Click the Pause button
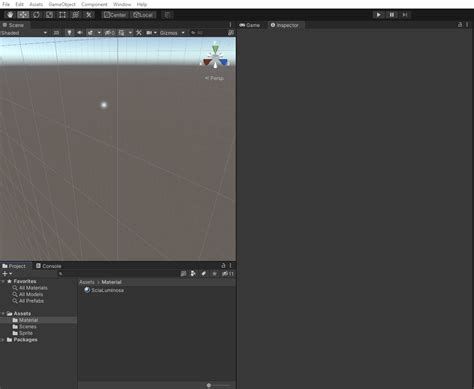Viewport: 474px width, 389px height. pyautogui.click(x=392, y=15)
